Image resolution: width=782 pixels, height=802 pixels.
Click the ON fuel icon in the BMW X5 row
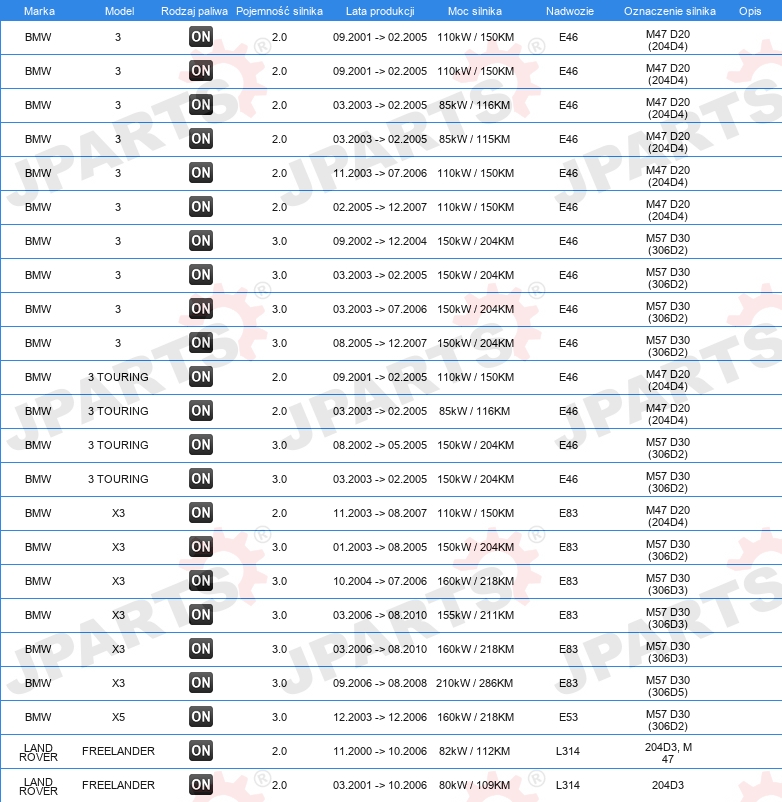point(200,717)
